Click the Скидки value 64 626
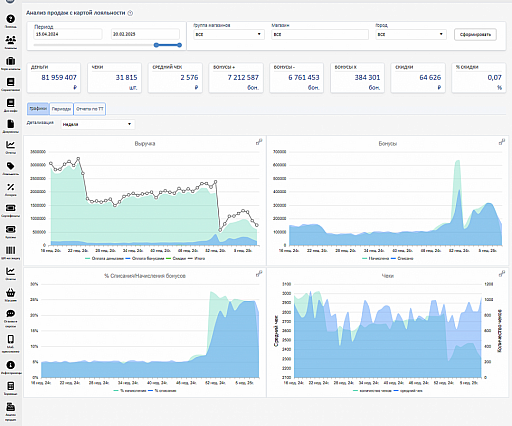This screenshot has height=426, width=512. [430, 78]
